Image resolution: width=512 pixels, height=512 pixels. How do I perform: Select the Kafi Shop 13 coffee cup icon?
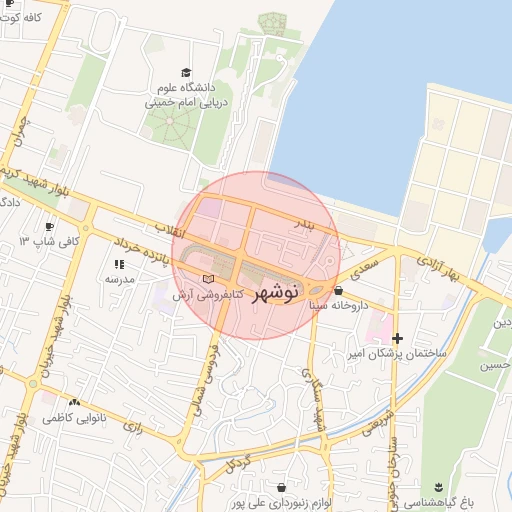[50, 227]
